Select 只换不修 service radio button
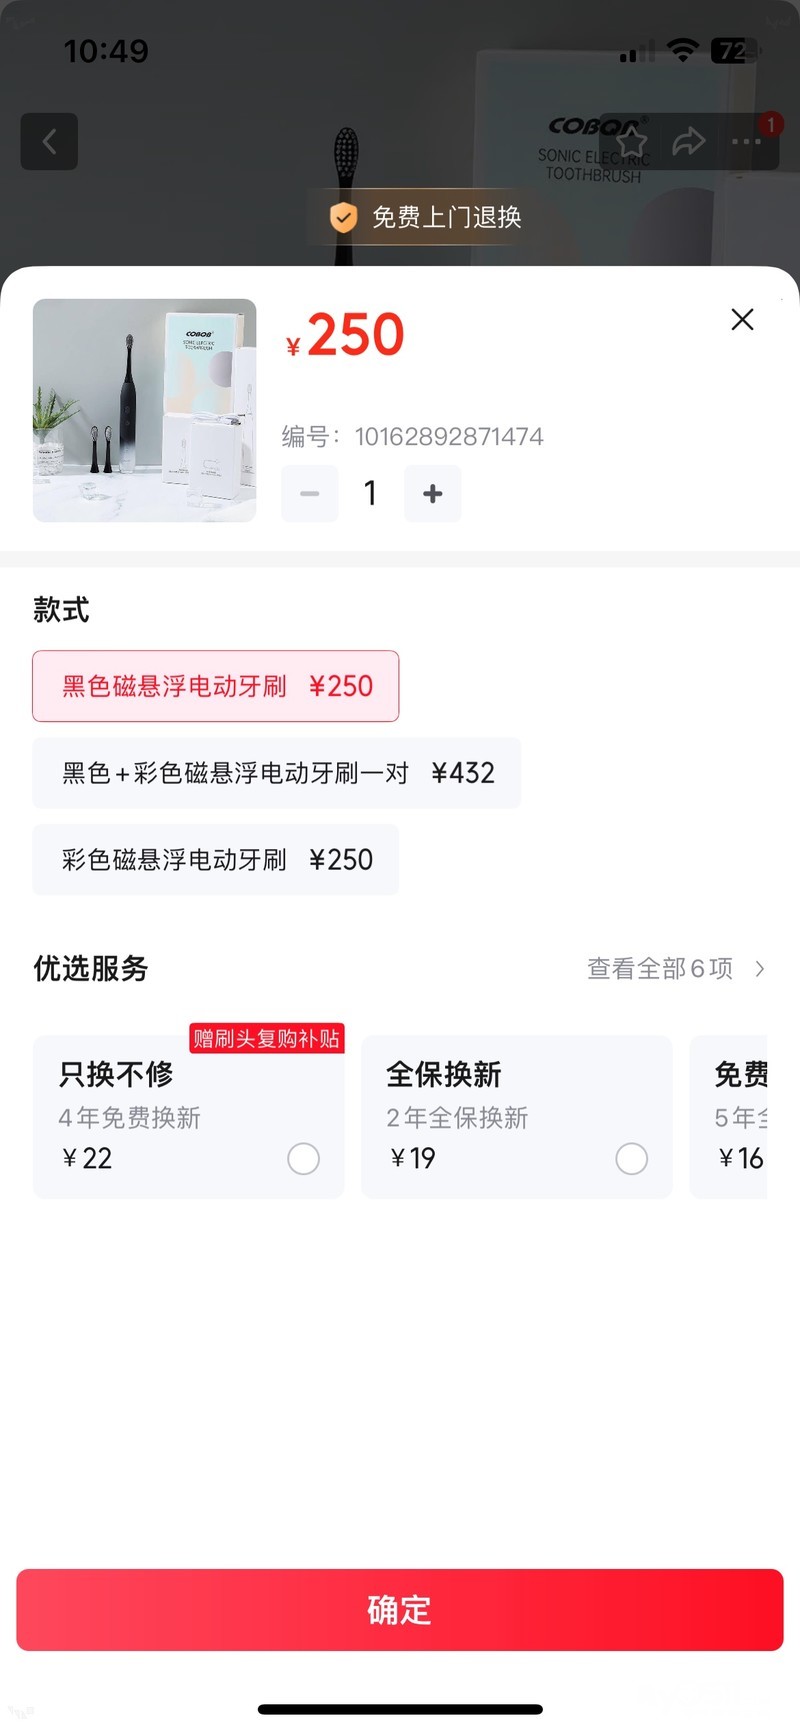The height and width of the screenshot is (1731, 800). click(303, 1159)
